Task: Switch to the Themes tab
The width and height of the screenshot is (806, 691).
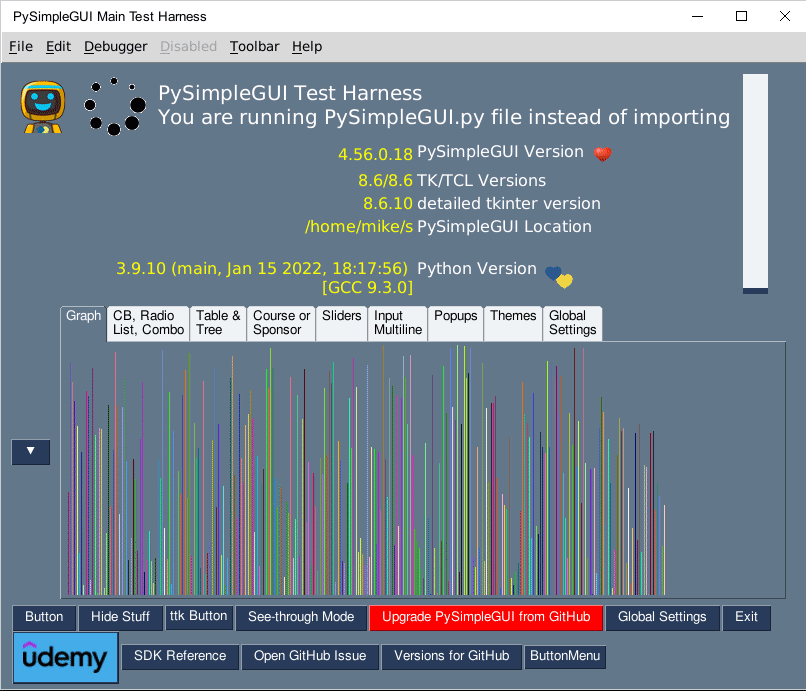Action: (513, 323)
